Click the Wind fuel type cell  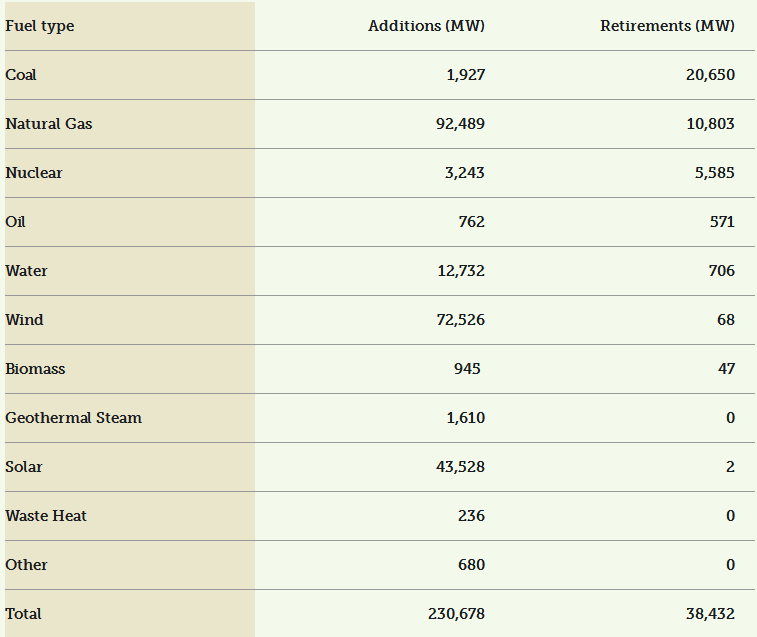pos(24,320)
